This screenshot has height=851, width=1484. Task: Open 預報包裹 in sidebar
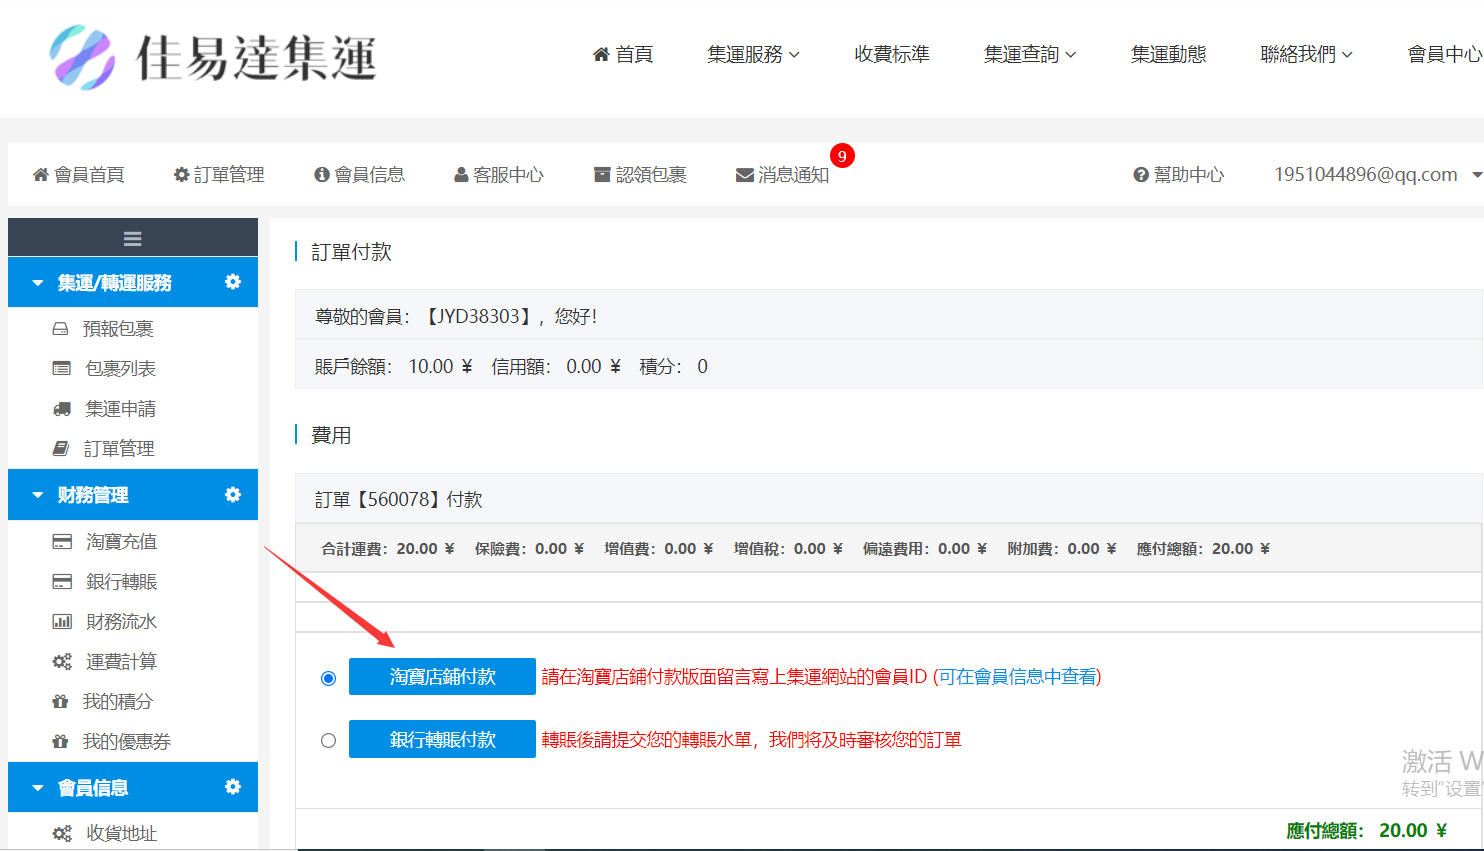(118, 328)
